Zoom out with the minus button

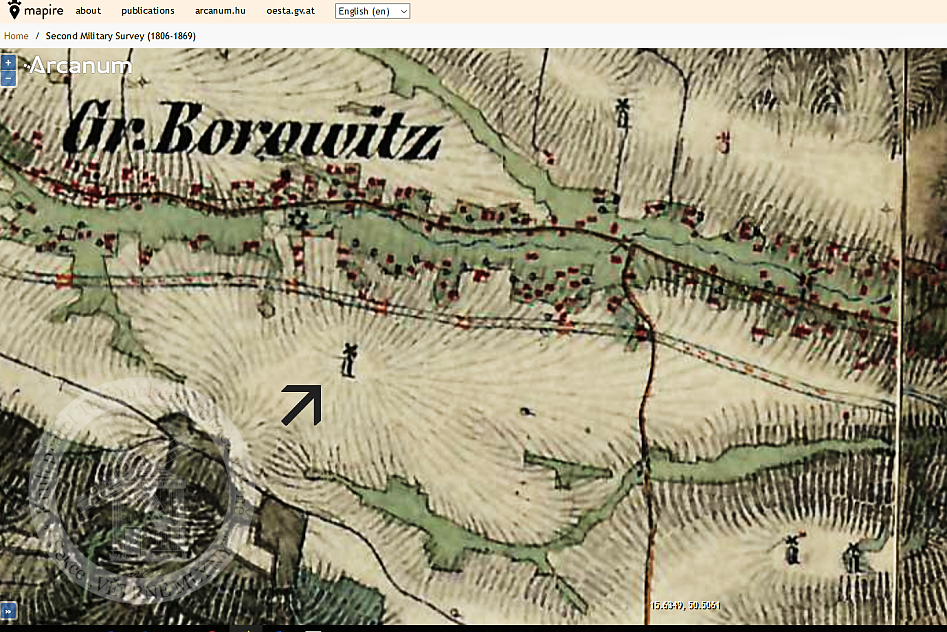click(x=8, y=77)
